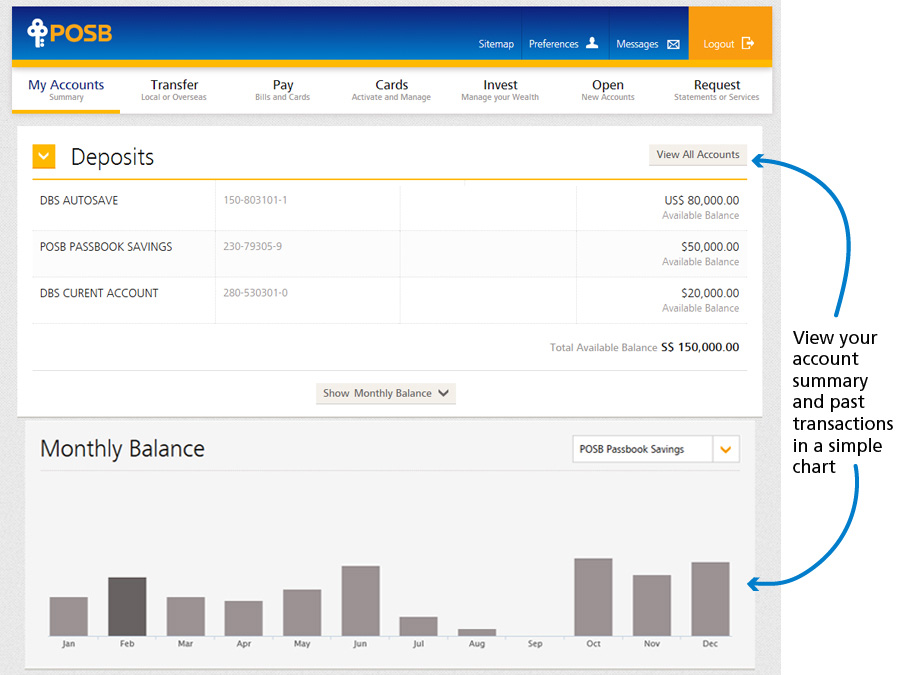910x675 pixels.
Task: Select the DBS AUTOSAVE account row
Action: [79, 201]
